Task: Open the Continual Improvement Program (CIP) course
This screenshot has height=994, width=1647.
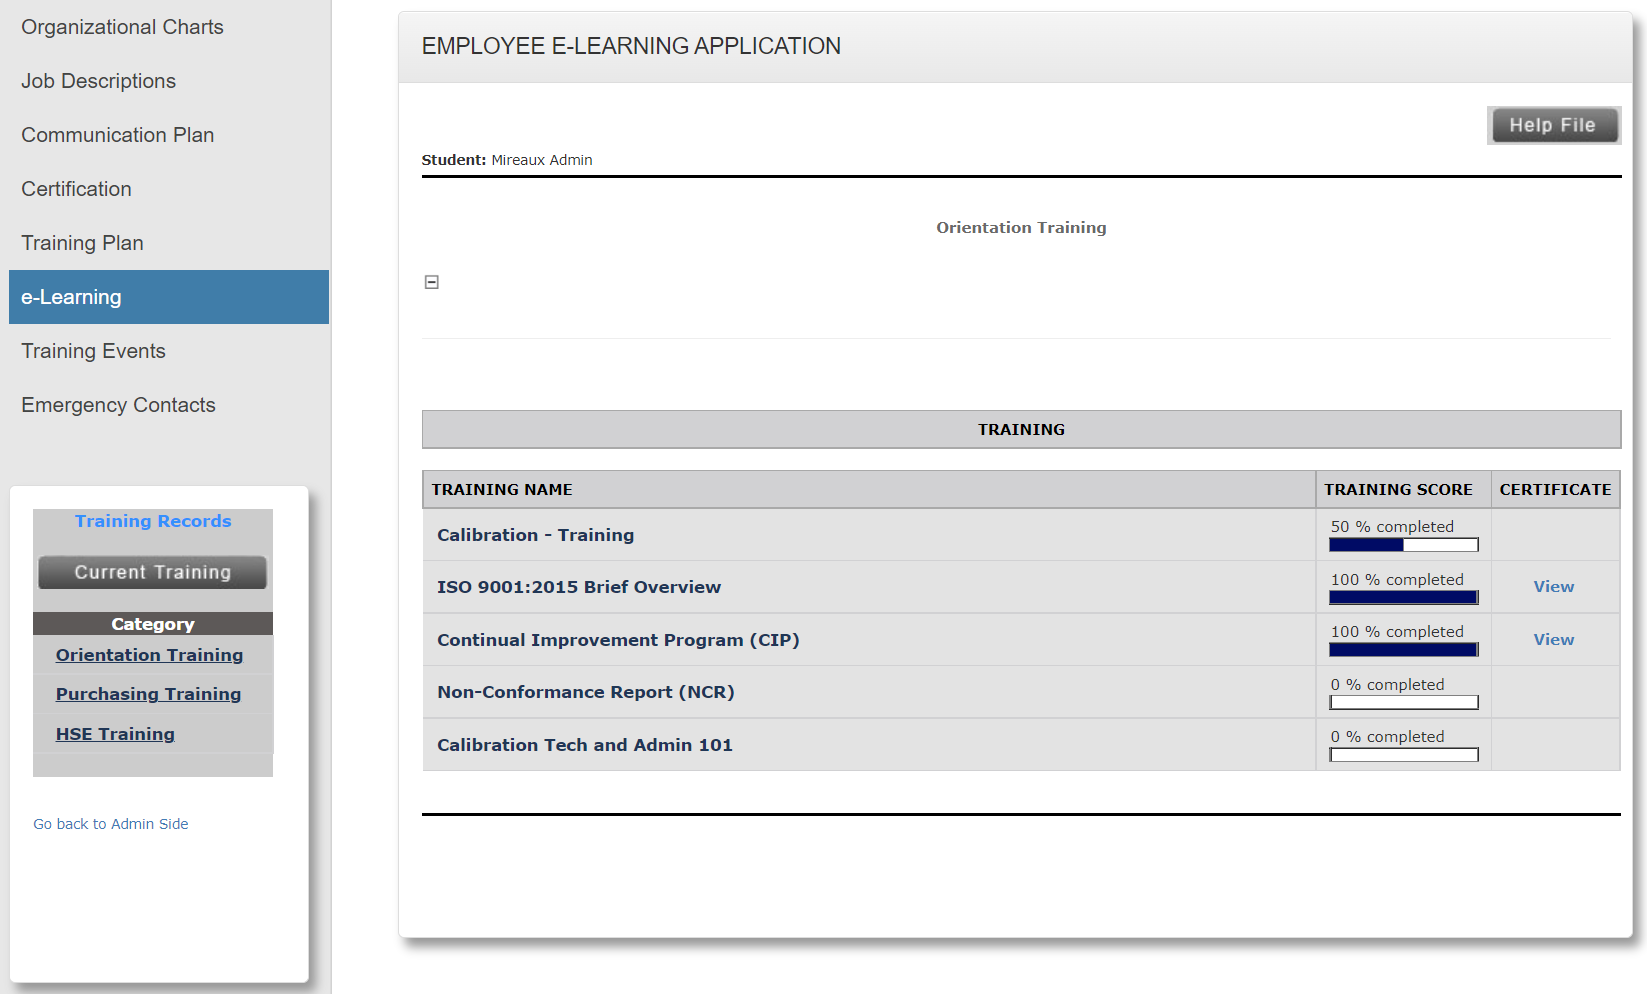Action: (x=618, y=639)
